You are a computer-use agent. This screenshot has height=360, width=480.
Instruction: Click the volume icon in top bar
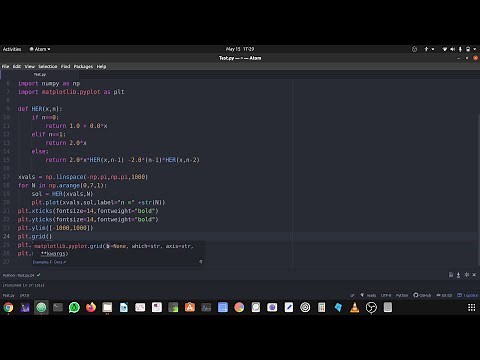tap(452, 49)
